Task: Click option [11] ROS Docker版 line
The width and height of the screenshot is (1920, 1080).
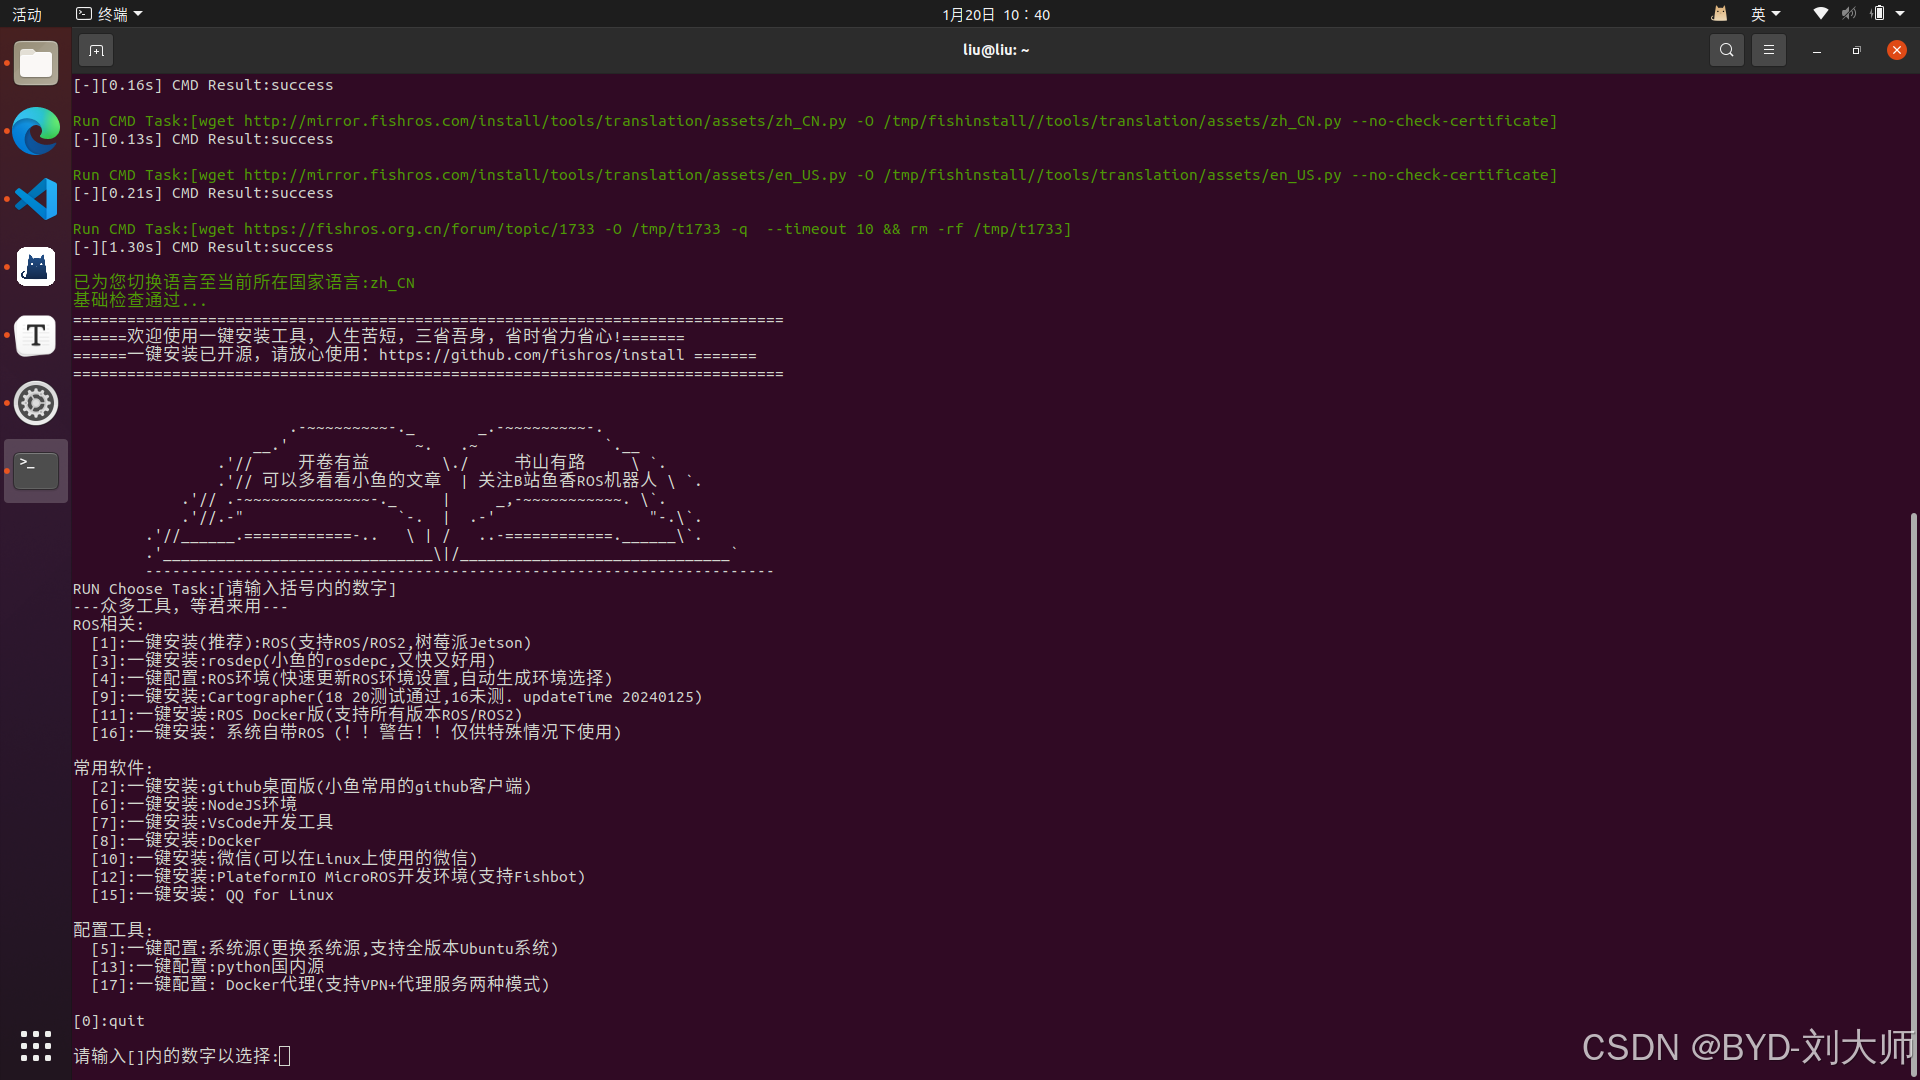Action: click(307, 715)
